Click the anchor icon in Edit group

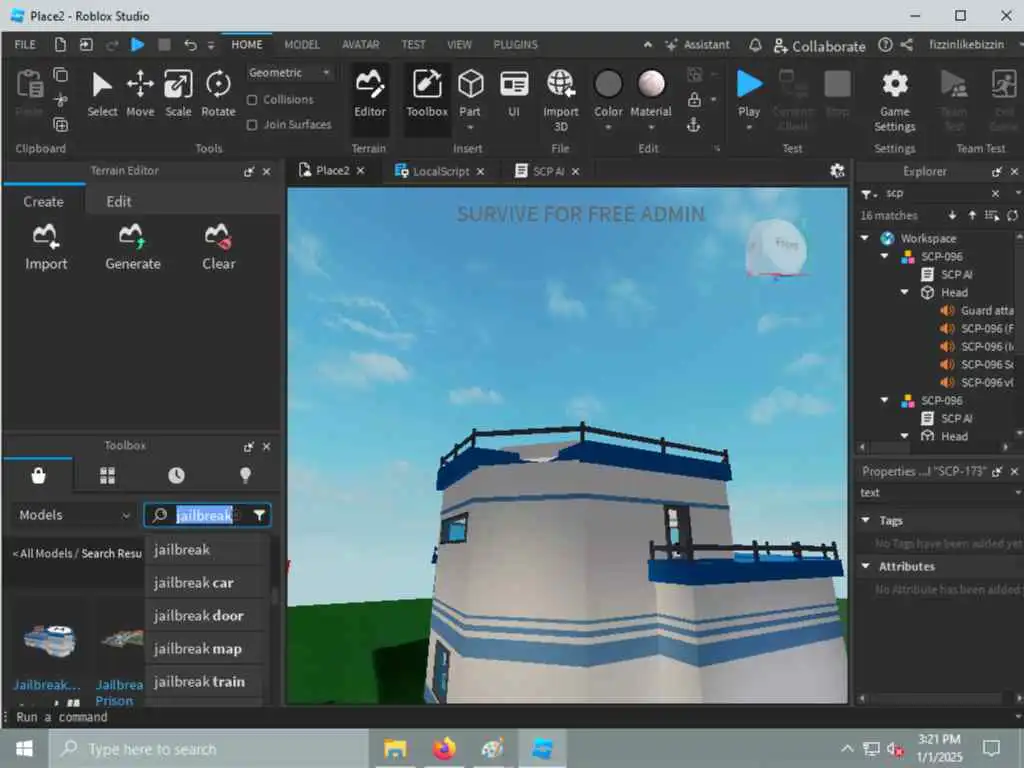click(694, 124)
